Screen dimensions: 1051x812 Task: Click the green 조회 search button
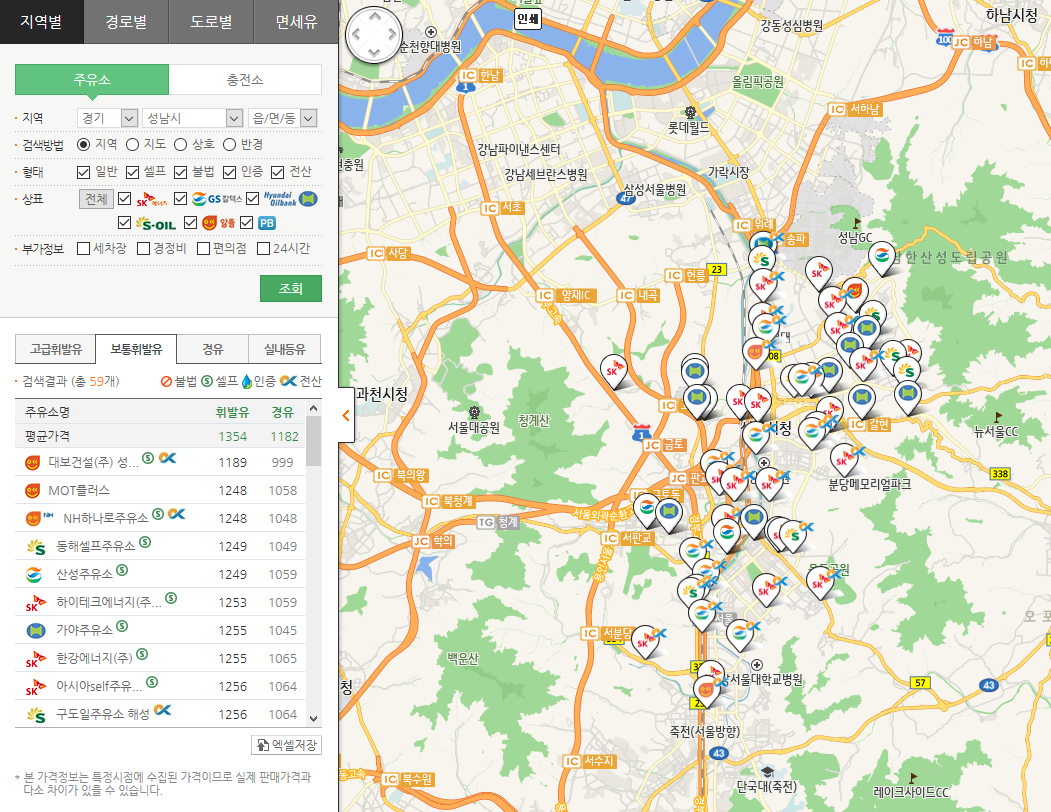(x=291, y=288)
